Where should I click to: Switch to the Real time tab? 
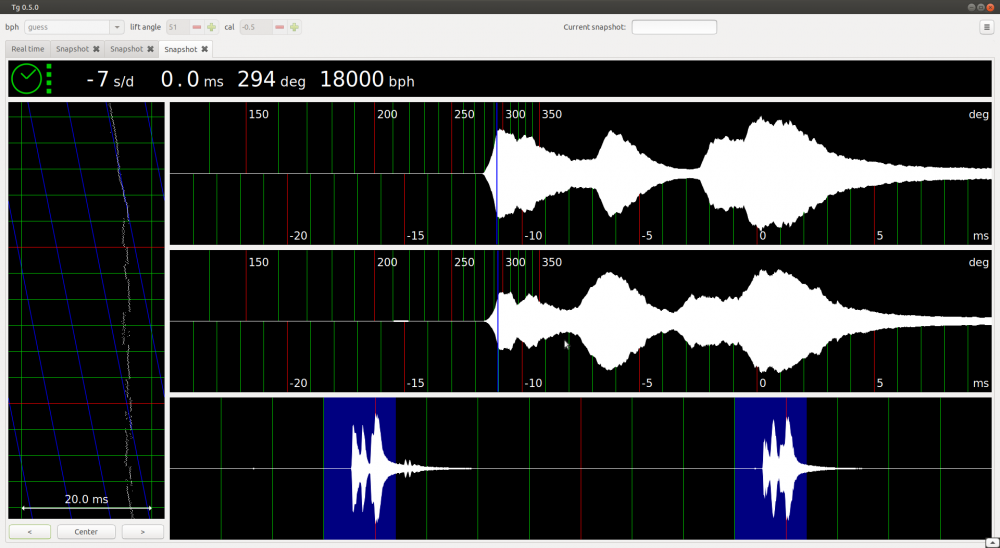pos(27,49)
